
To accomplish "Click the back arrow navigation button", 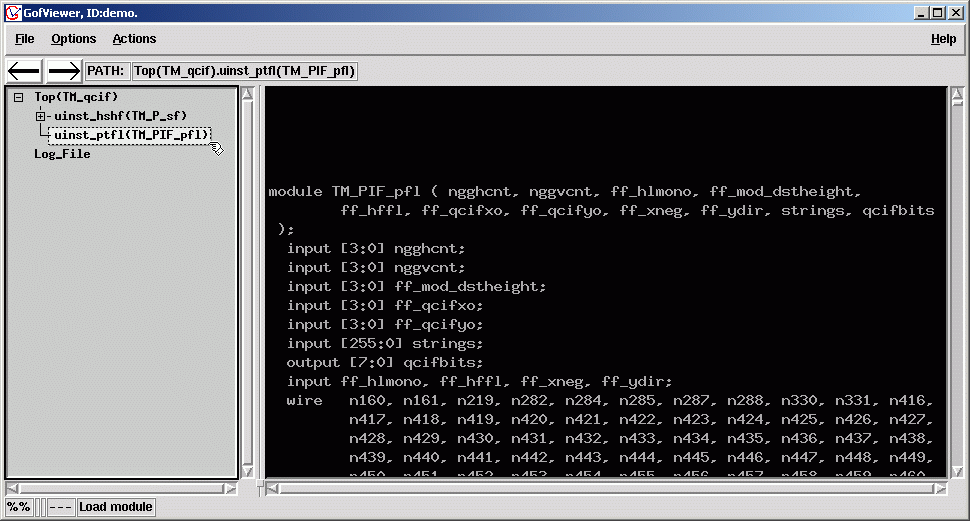I will tap(24, 71).
